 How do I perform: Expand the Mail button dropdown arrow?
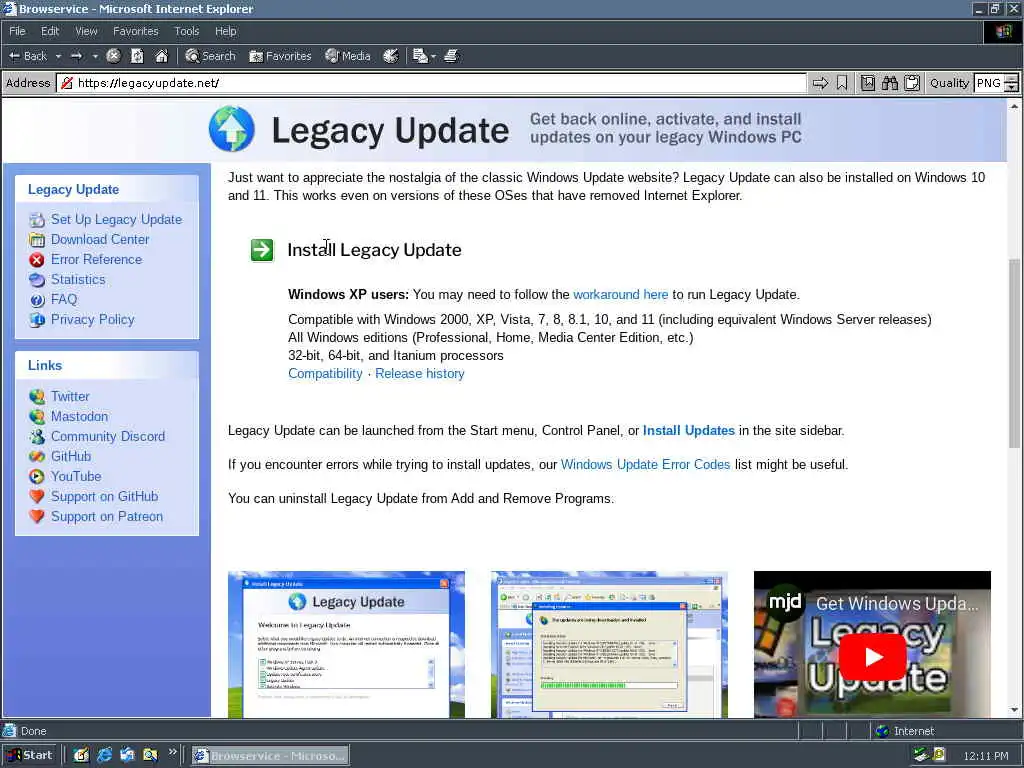pos(433,56)
